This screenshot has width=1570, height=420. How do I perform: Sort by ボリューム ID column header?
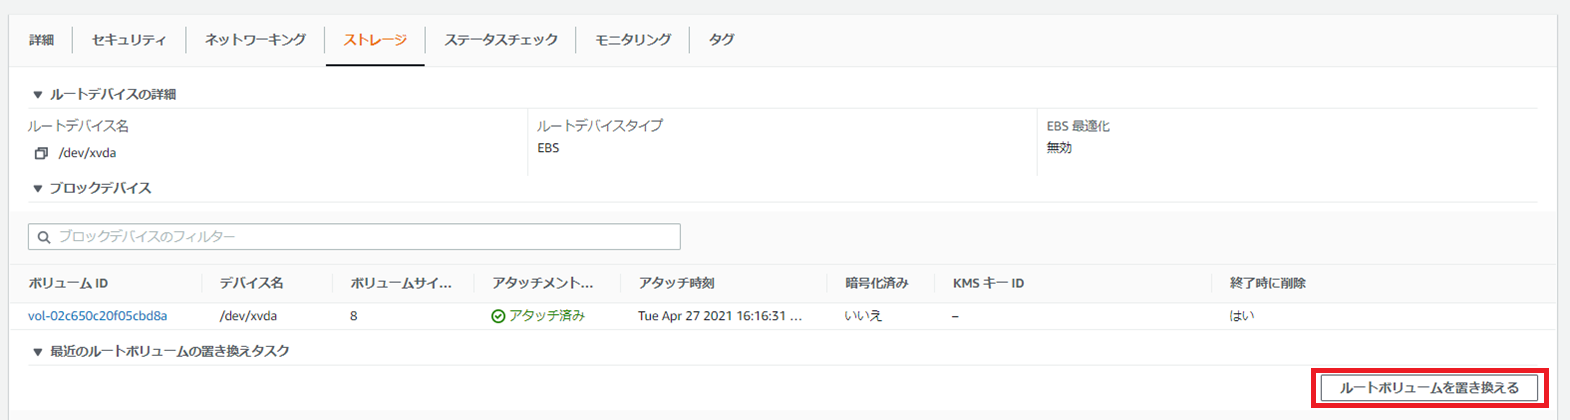[68, 283]
